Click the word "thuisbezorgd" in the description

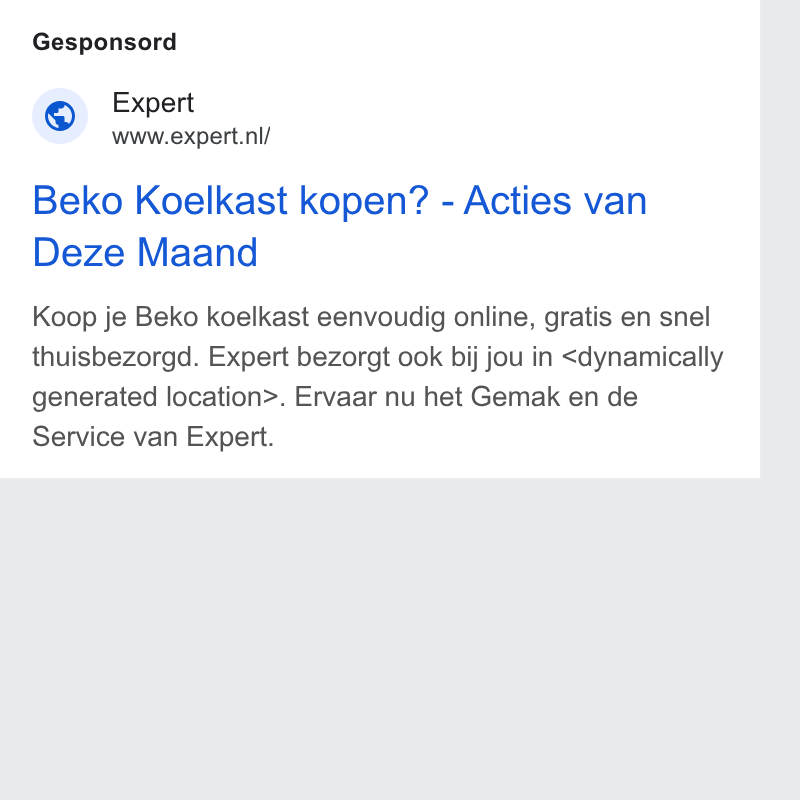112,357
